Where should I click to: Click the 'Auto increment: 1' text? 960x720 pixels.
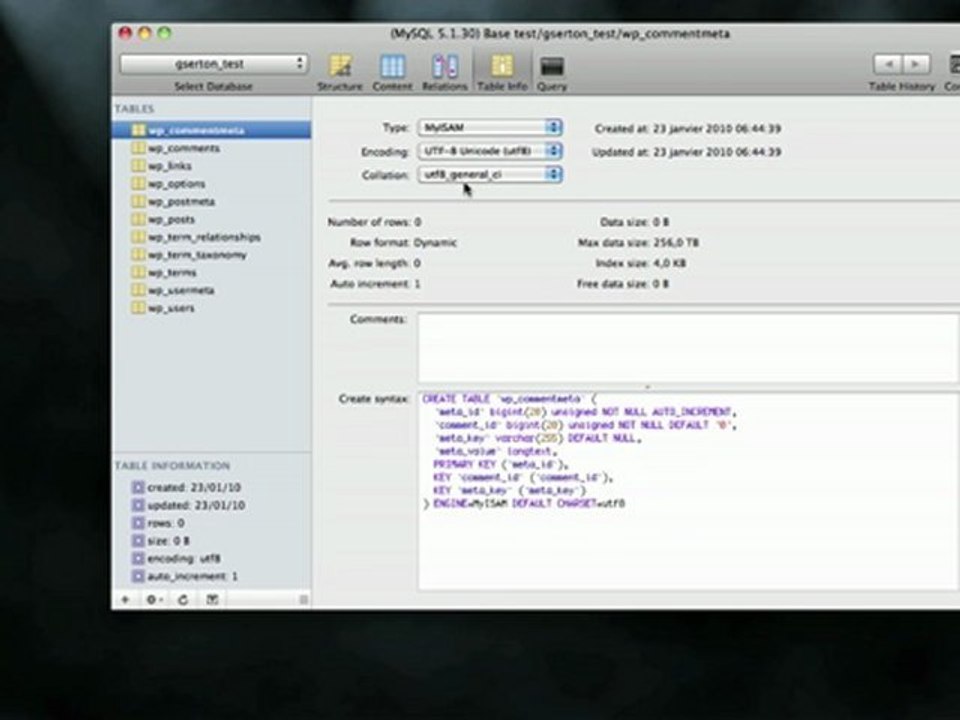coord(375,284)
